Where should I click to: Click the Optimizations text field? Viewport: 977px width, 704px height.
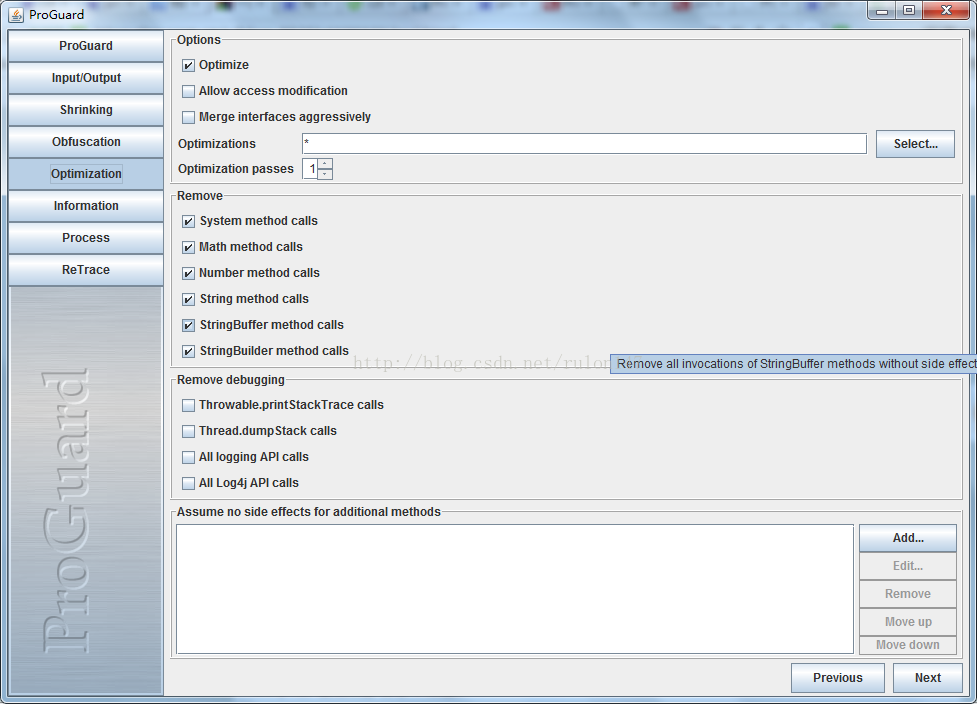pyautogui.click(x=584, y=143)
